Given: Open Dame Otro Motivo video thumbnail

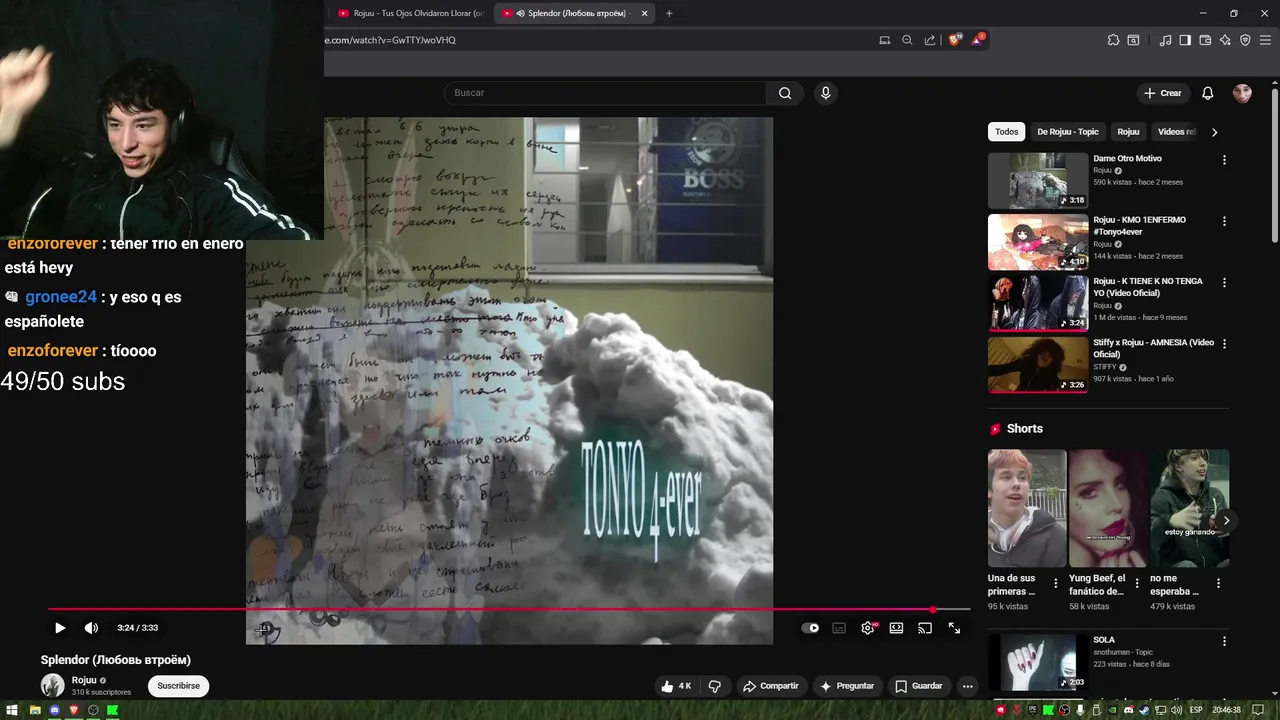Looking at the screenshot, I should click(x=1038, y=180).
